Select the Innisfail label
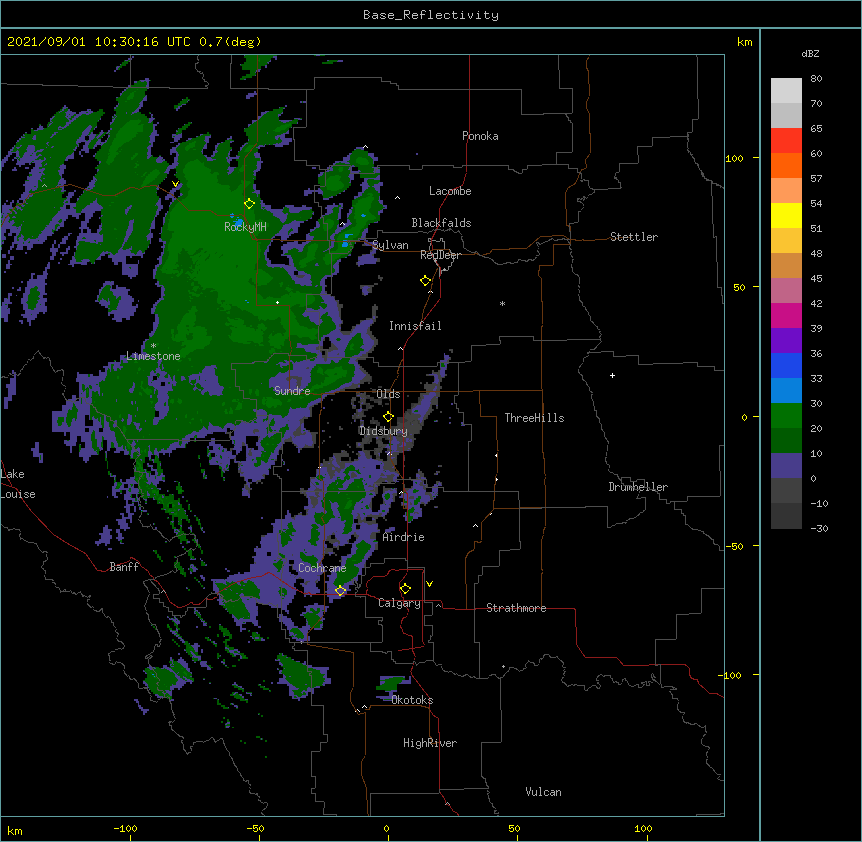Image resolution: width=862 pixels, height=842 pixels. click(415, 326)
